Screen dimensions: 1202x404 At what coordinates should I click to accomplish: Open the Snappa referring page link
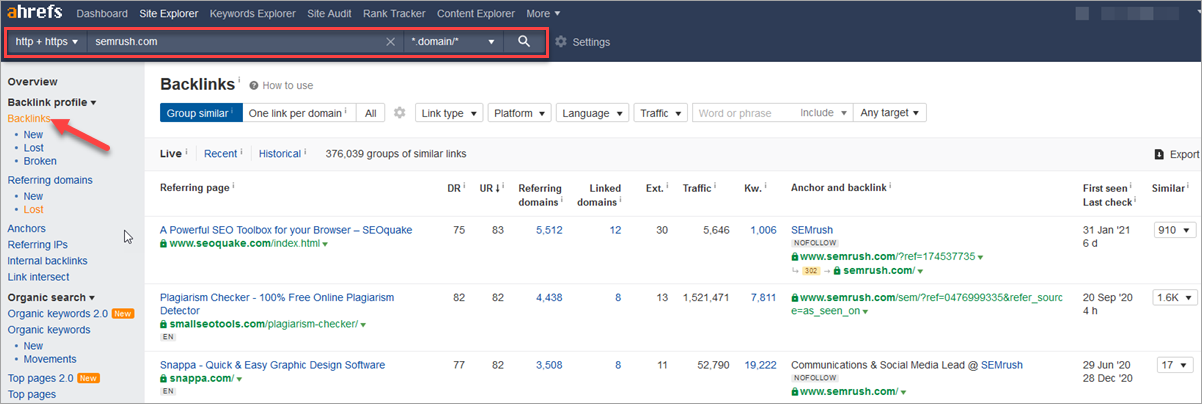click(272, 365)
